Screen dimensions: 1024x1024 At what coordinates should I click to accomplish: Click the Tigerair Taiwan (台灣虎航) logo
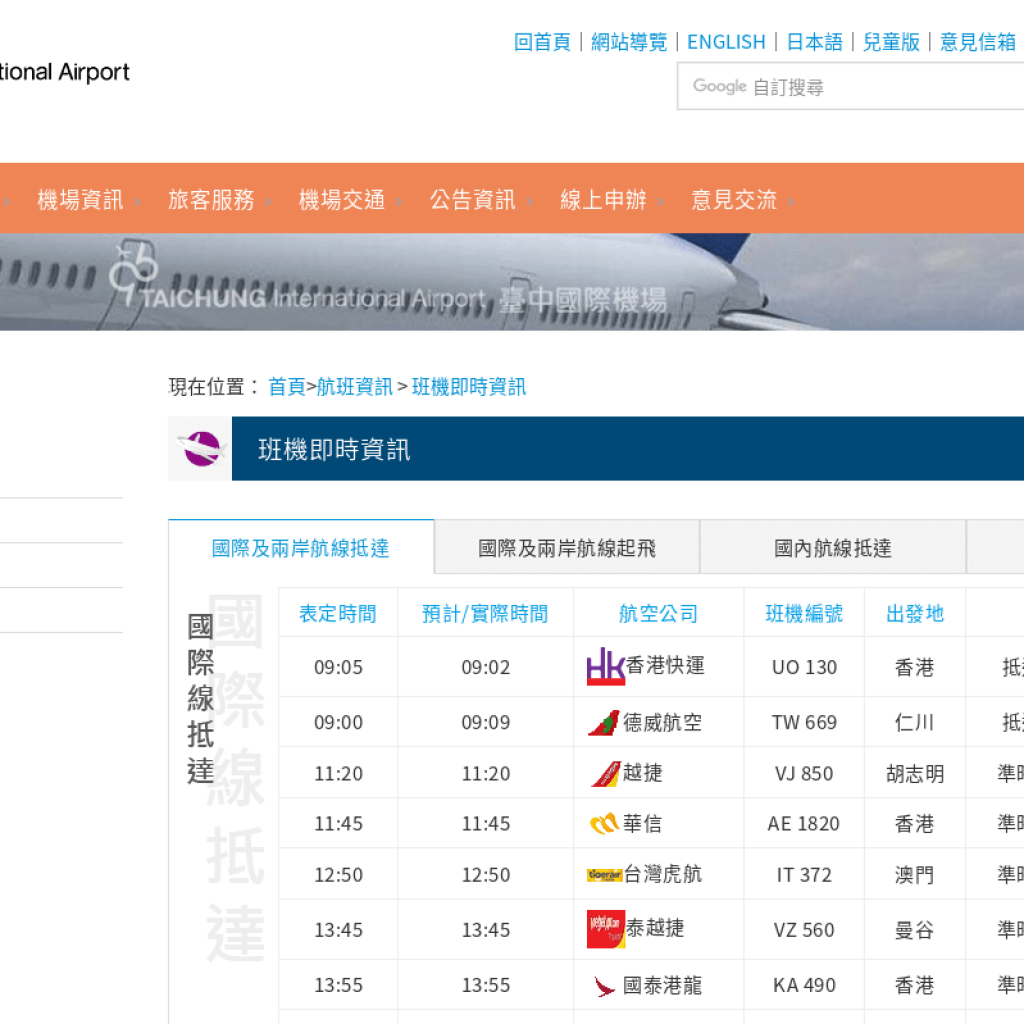pos(604,875)
